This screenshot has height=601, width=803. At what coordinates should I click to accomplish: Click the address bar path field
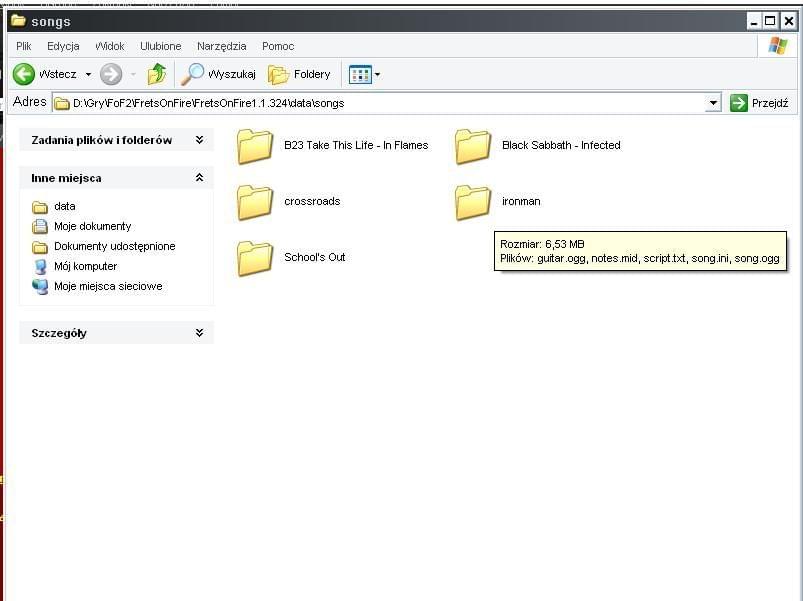(x=387, y=103)
